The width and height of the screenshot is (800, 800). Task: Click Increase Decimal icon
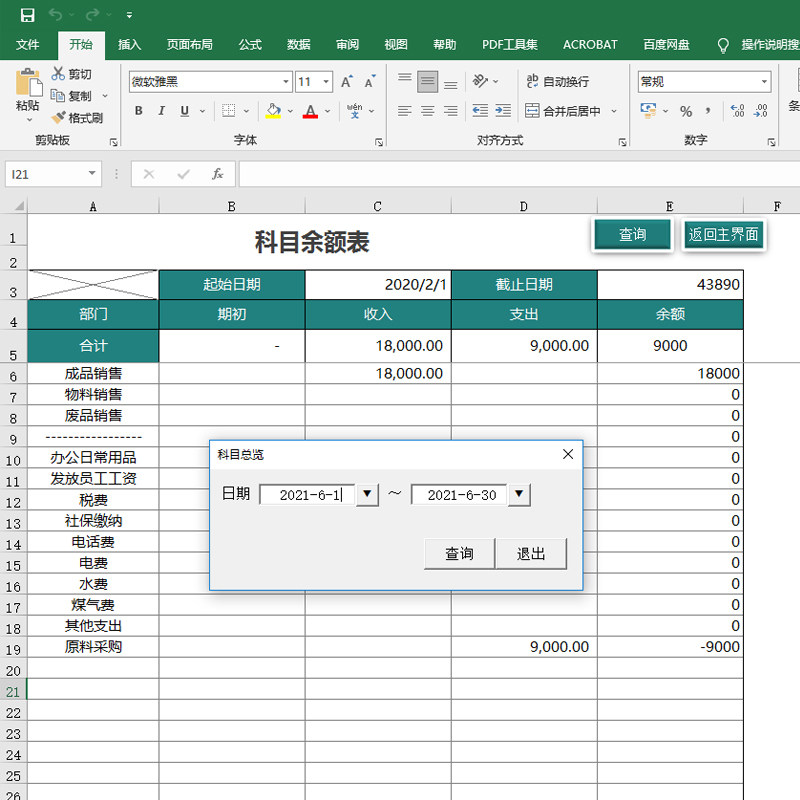click(737, 111)
